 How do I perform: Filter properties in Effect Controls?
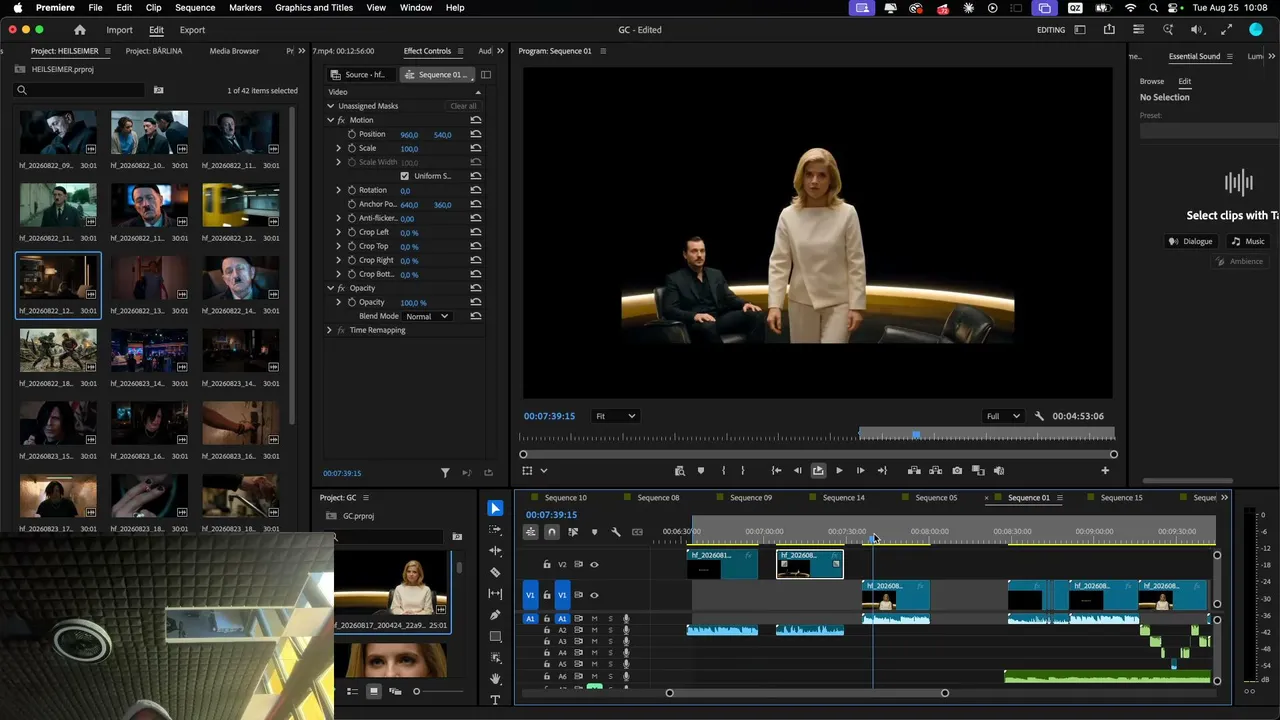tap(446, 473)
